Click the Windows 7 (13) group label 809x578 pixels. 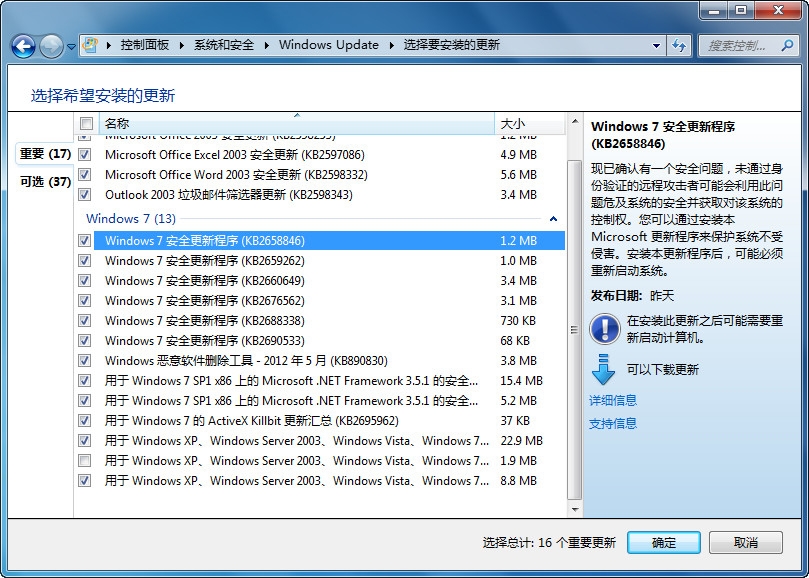tap(131, 219)
